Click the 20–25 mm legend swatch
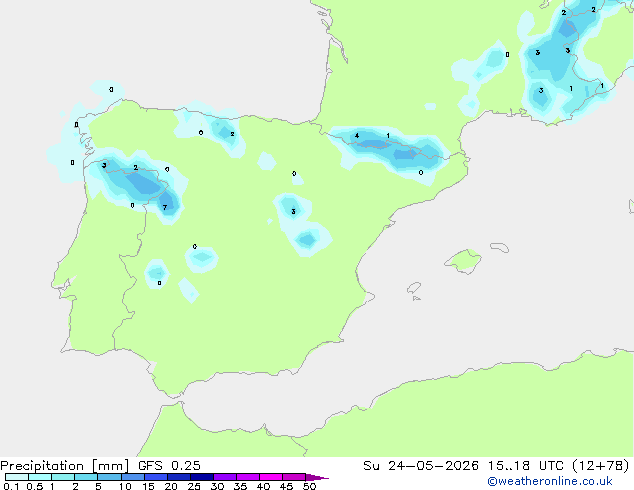 tap(179, 477)
